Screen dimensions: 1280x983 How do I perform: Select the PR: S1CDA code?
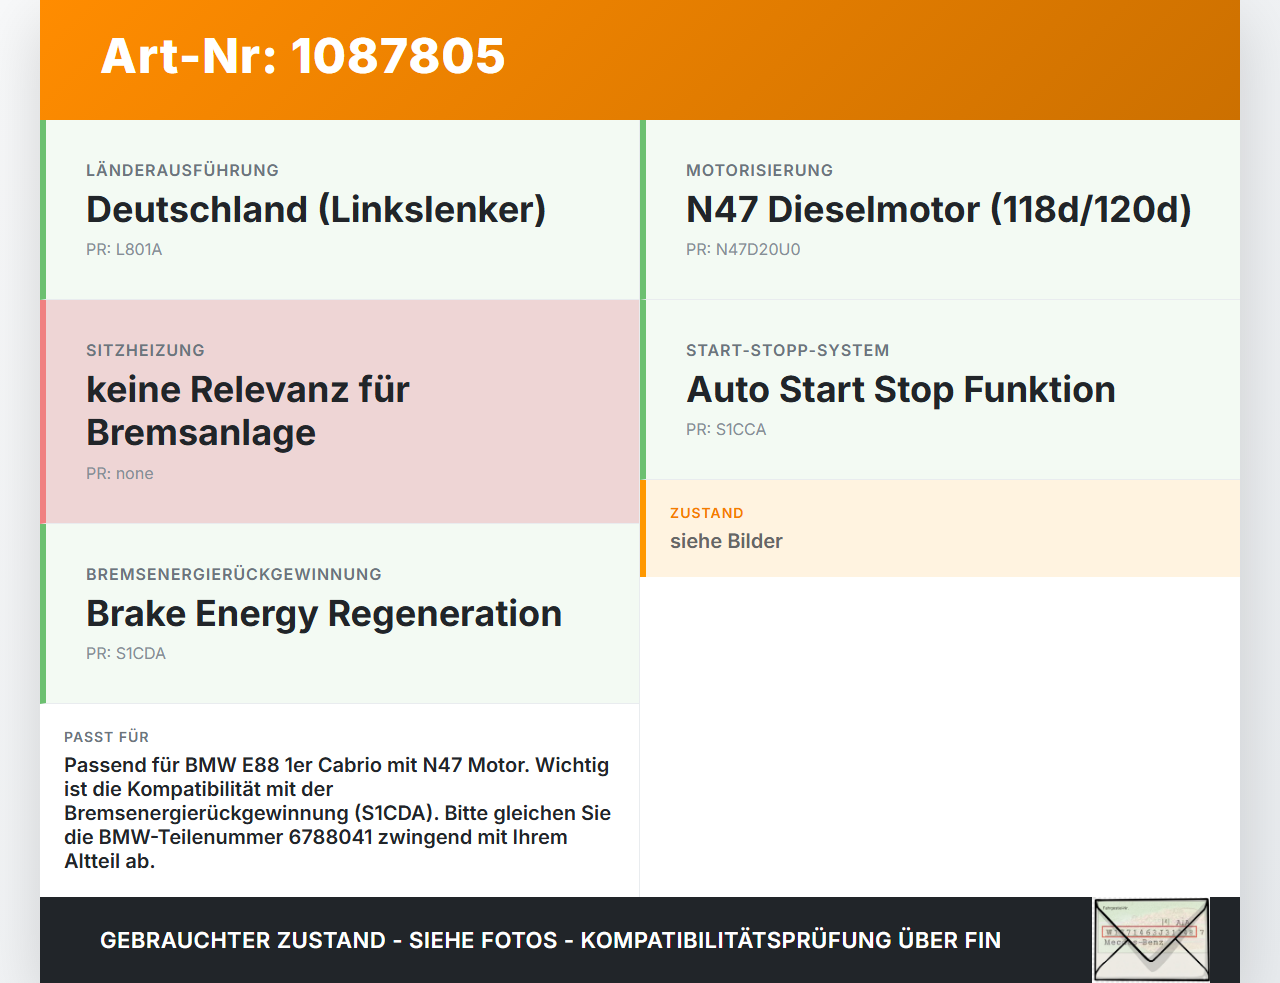point(126,653)
